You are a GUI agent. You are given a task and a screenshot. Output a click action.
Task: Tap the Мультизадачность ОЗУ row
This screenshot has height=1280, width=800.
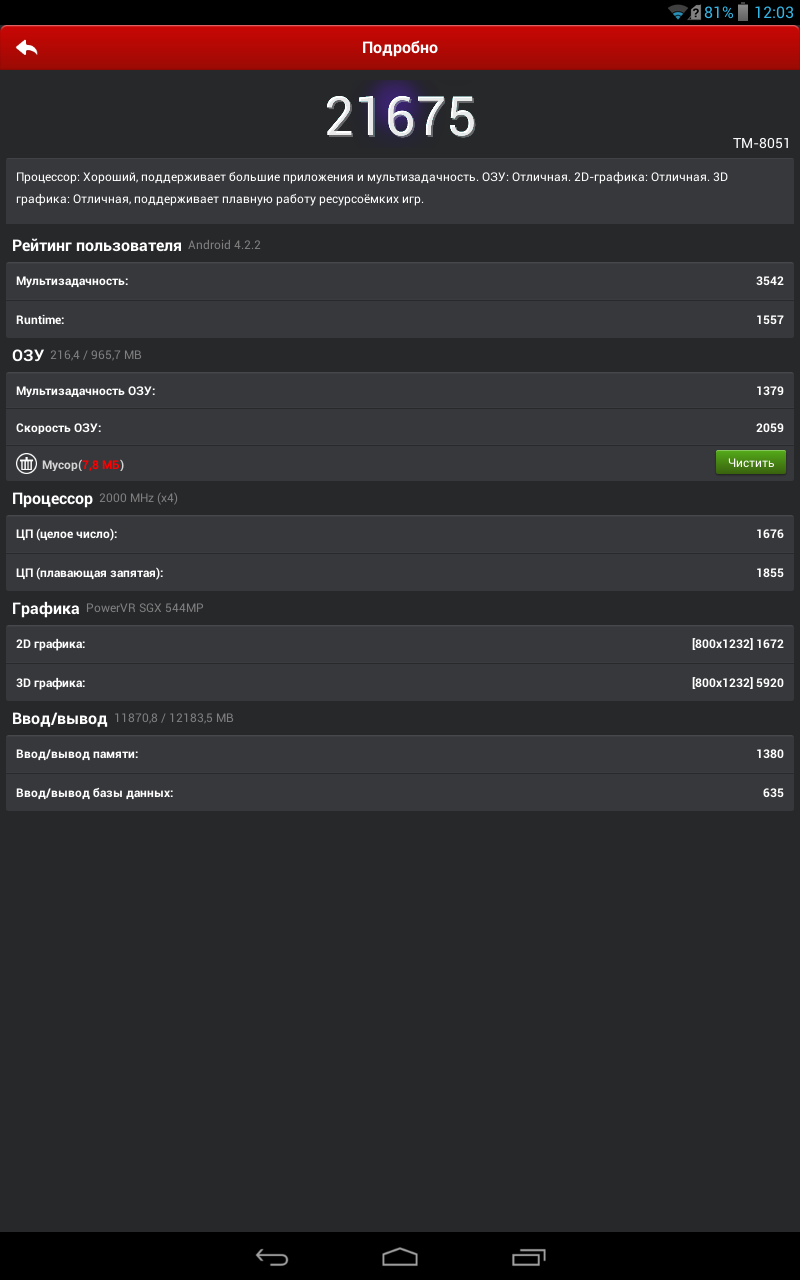pyautogui.click(x=400, y=391)
